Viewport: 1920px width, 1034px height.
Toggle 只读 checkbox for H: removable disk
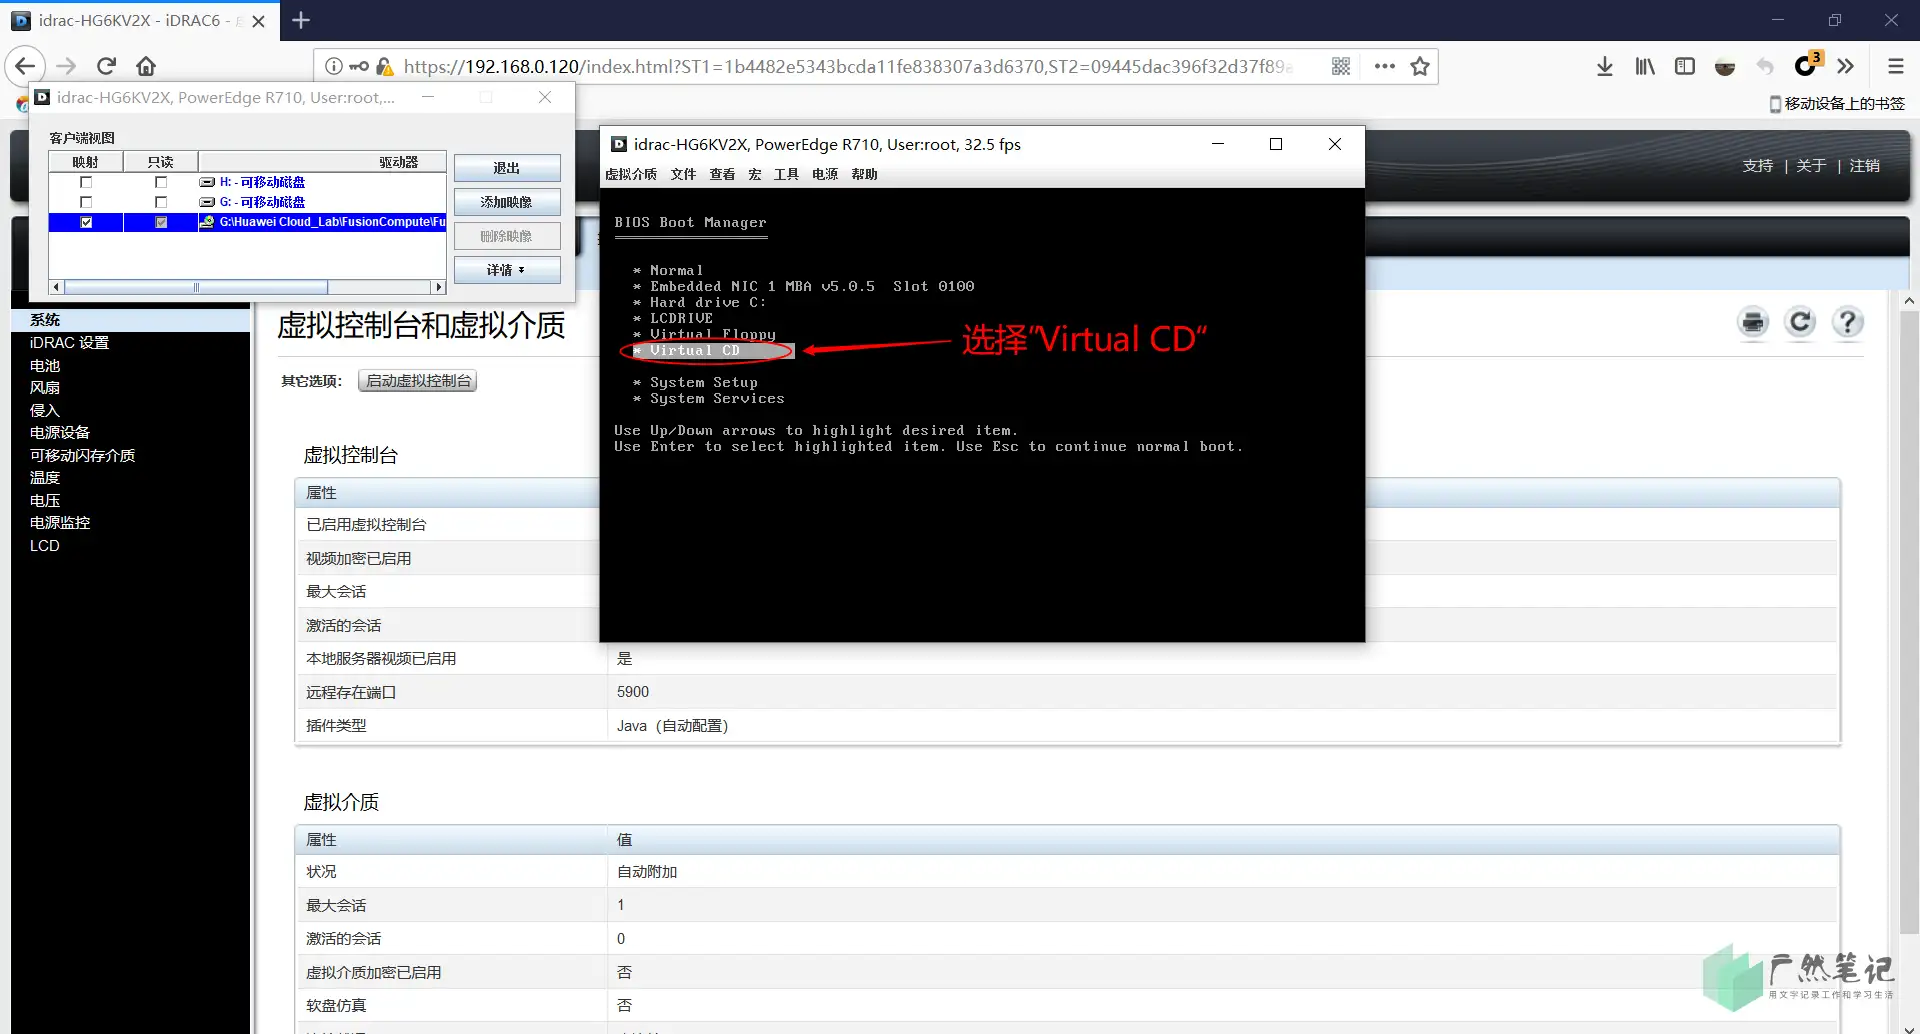pos(161,182)
